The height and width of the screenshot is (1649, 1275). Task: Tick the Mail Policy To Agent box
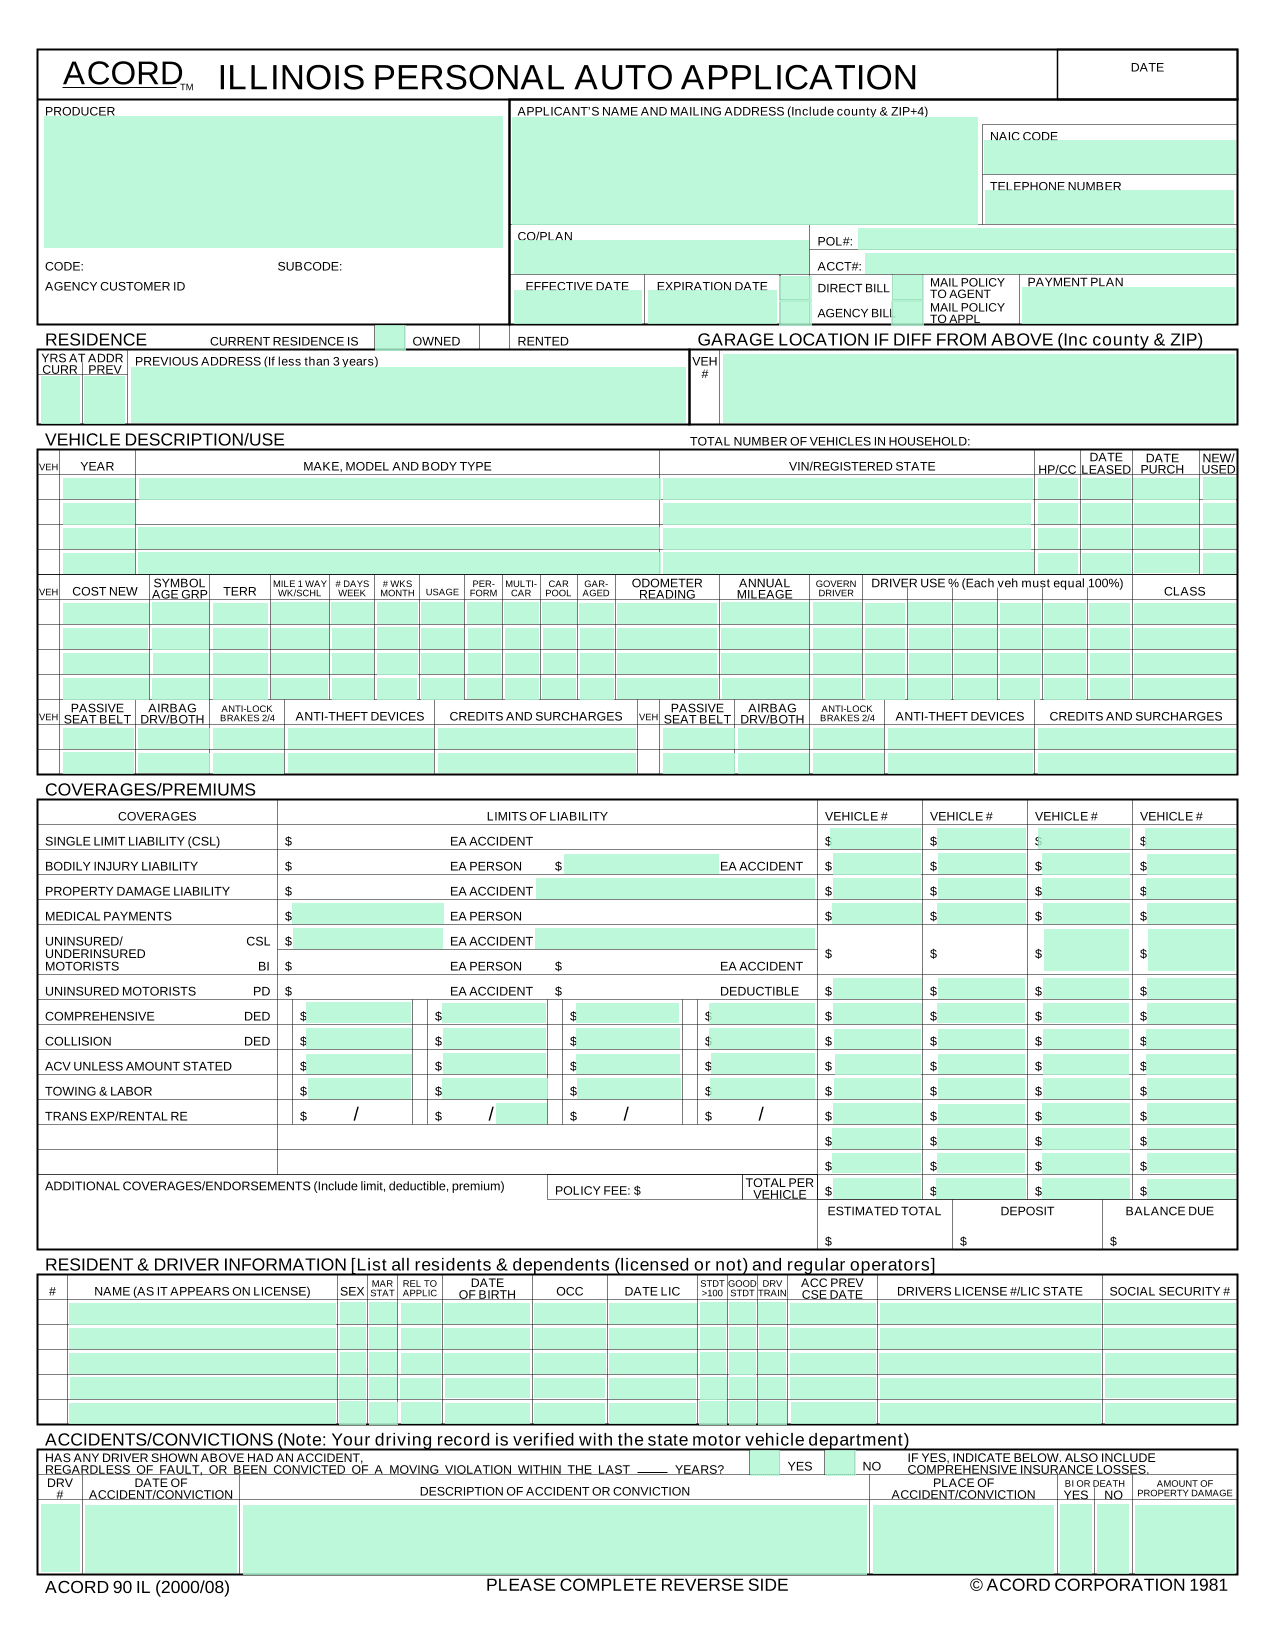tap(908, 287)
